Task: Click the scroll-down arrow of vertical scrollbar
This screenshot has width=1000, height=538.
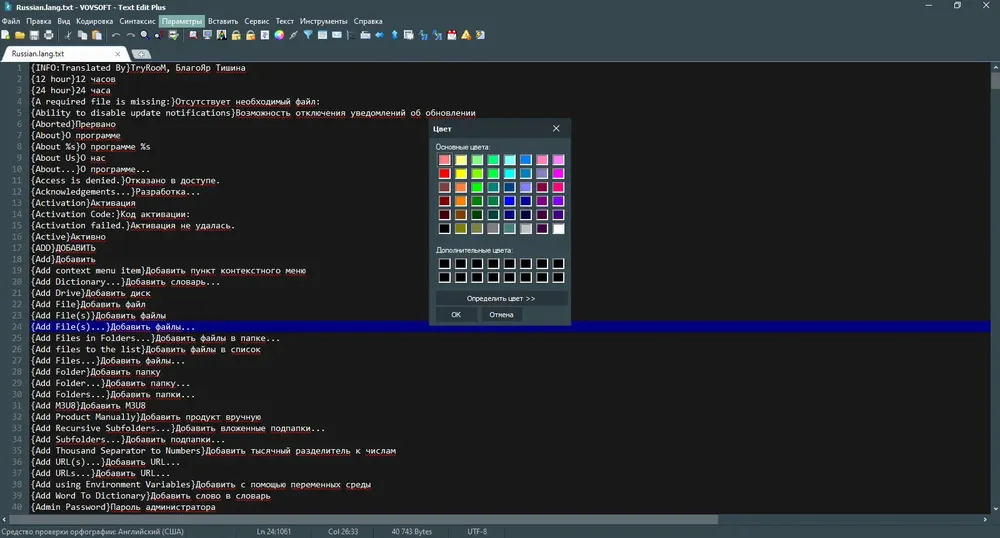Action: (995, 509)
